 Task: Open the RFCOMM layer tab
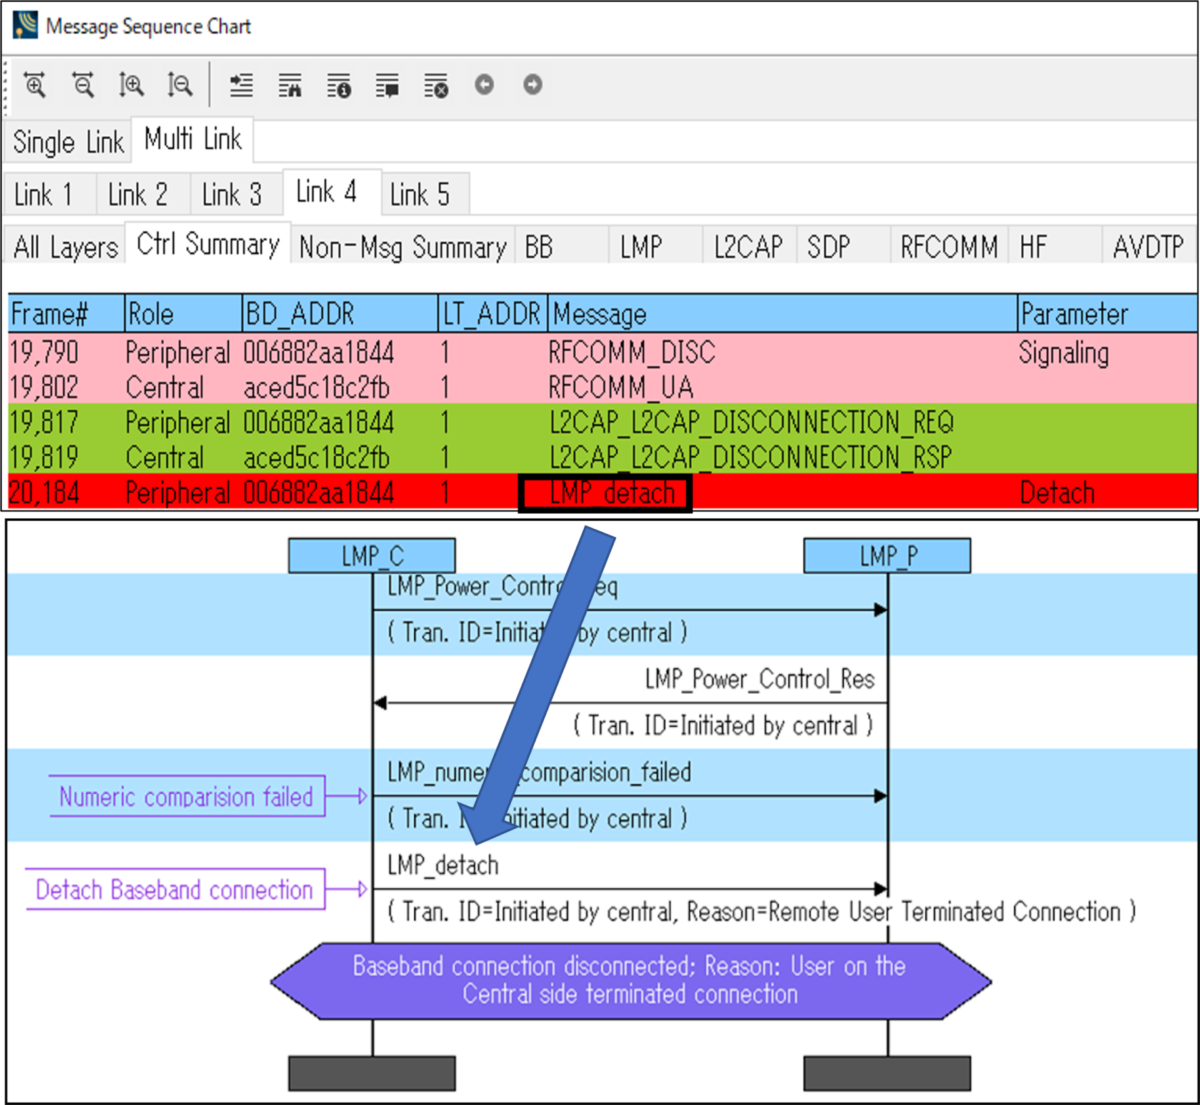coord(949,247)
